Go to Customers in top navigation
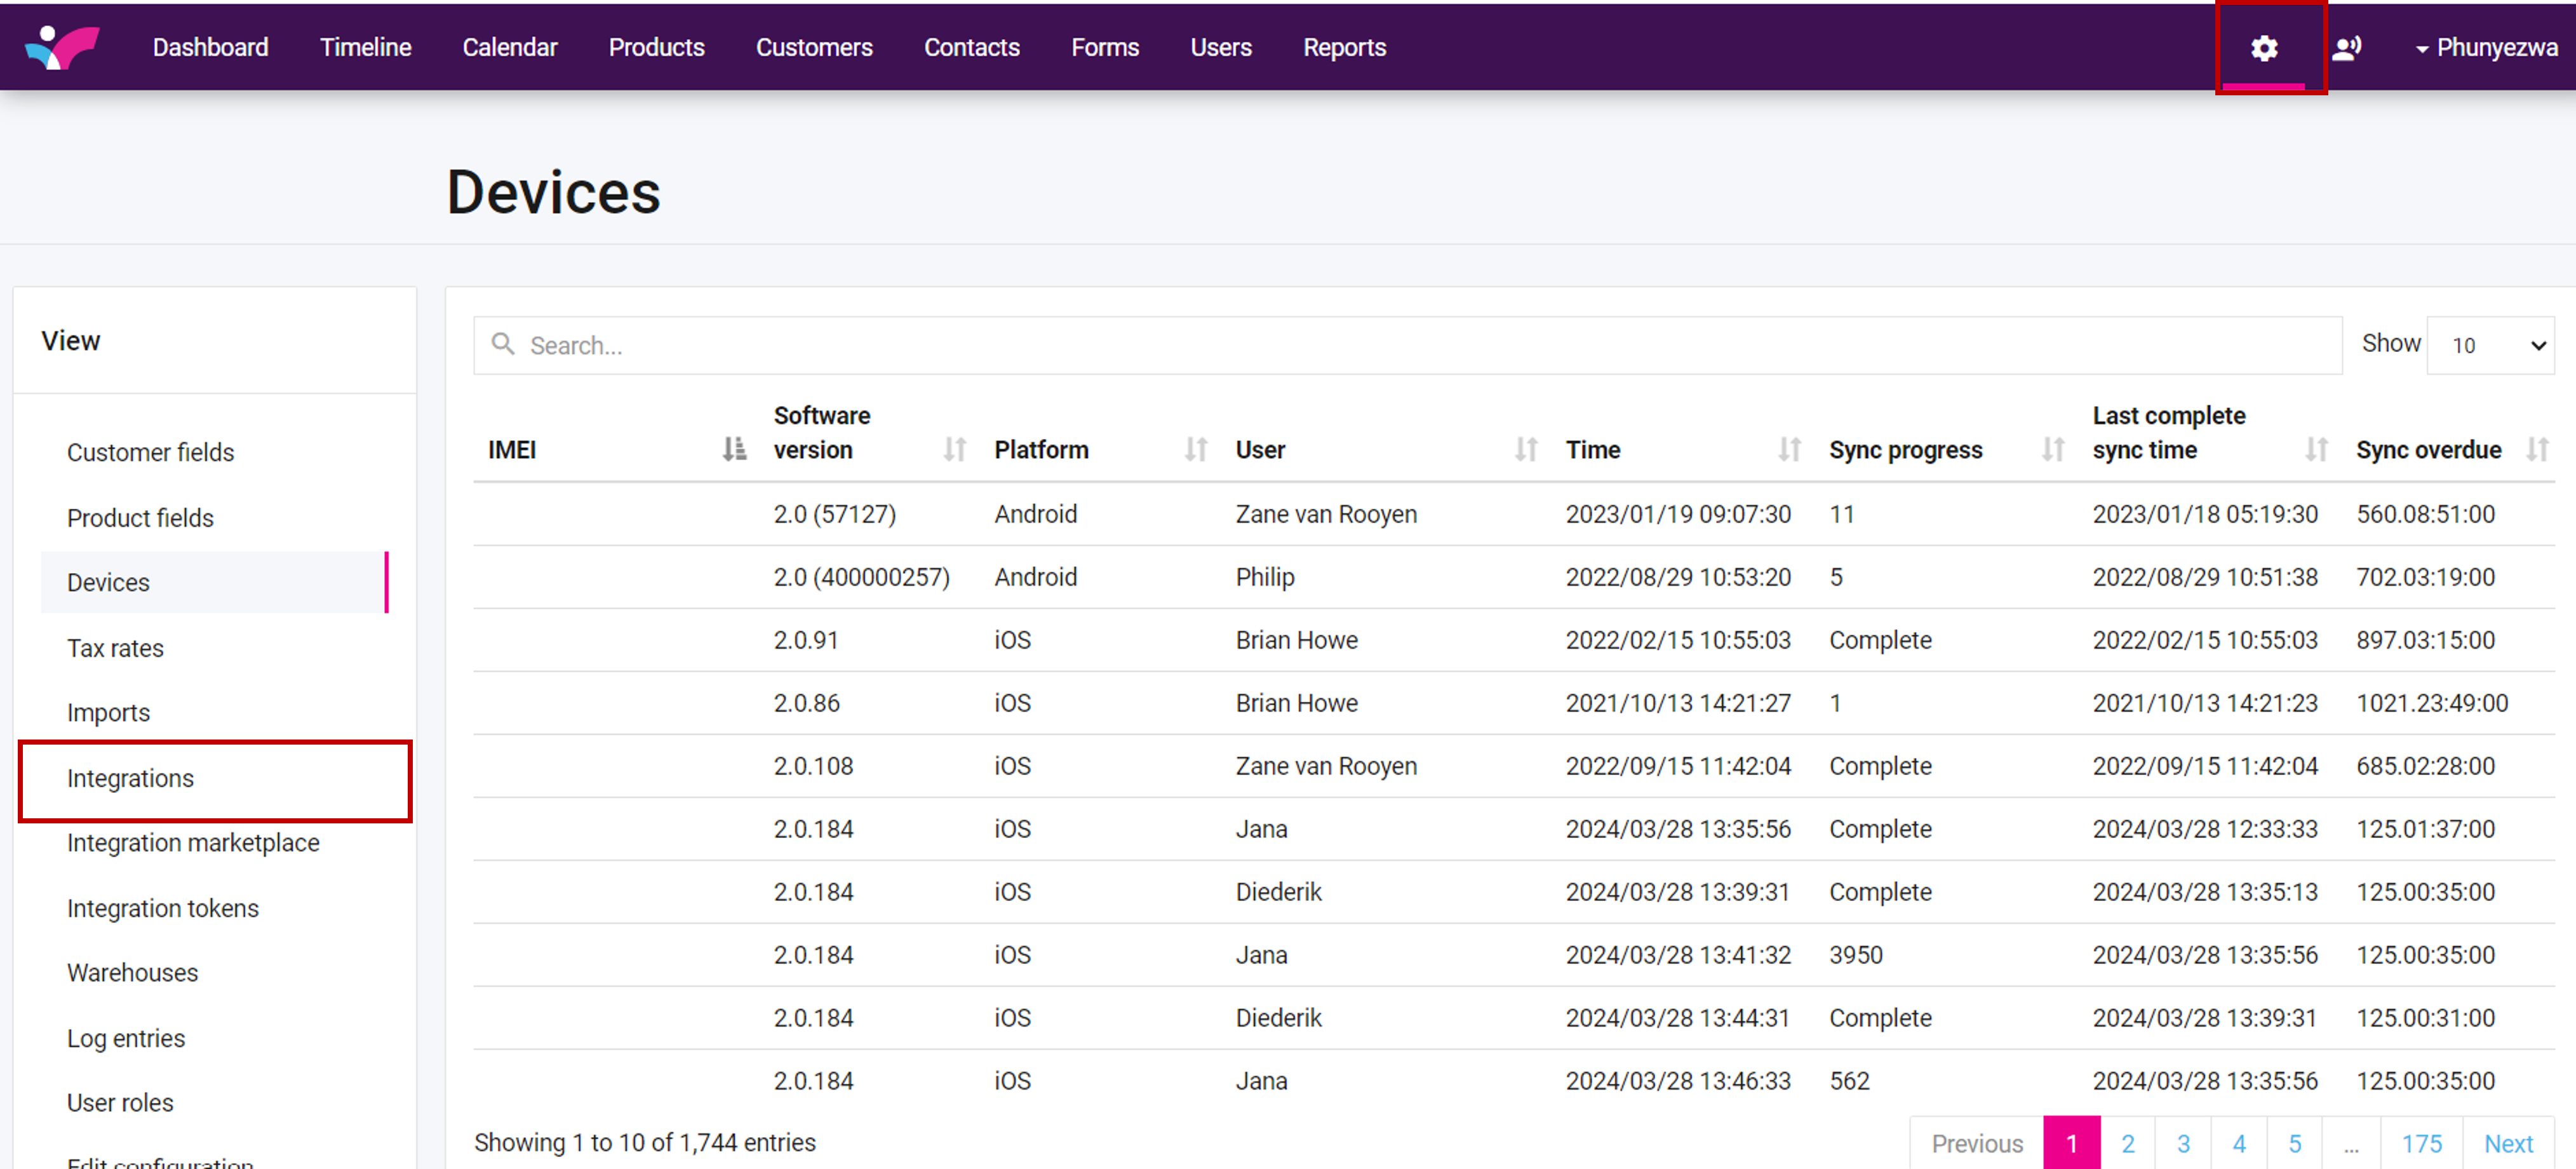This screenshot has height=1169, width=2576. [x=813, y=47]
